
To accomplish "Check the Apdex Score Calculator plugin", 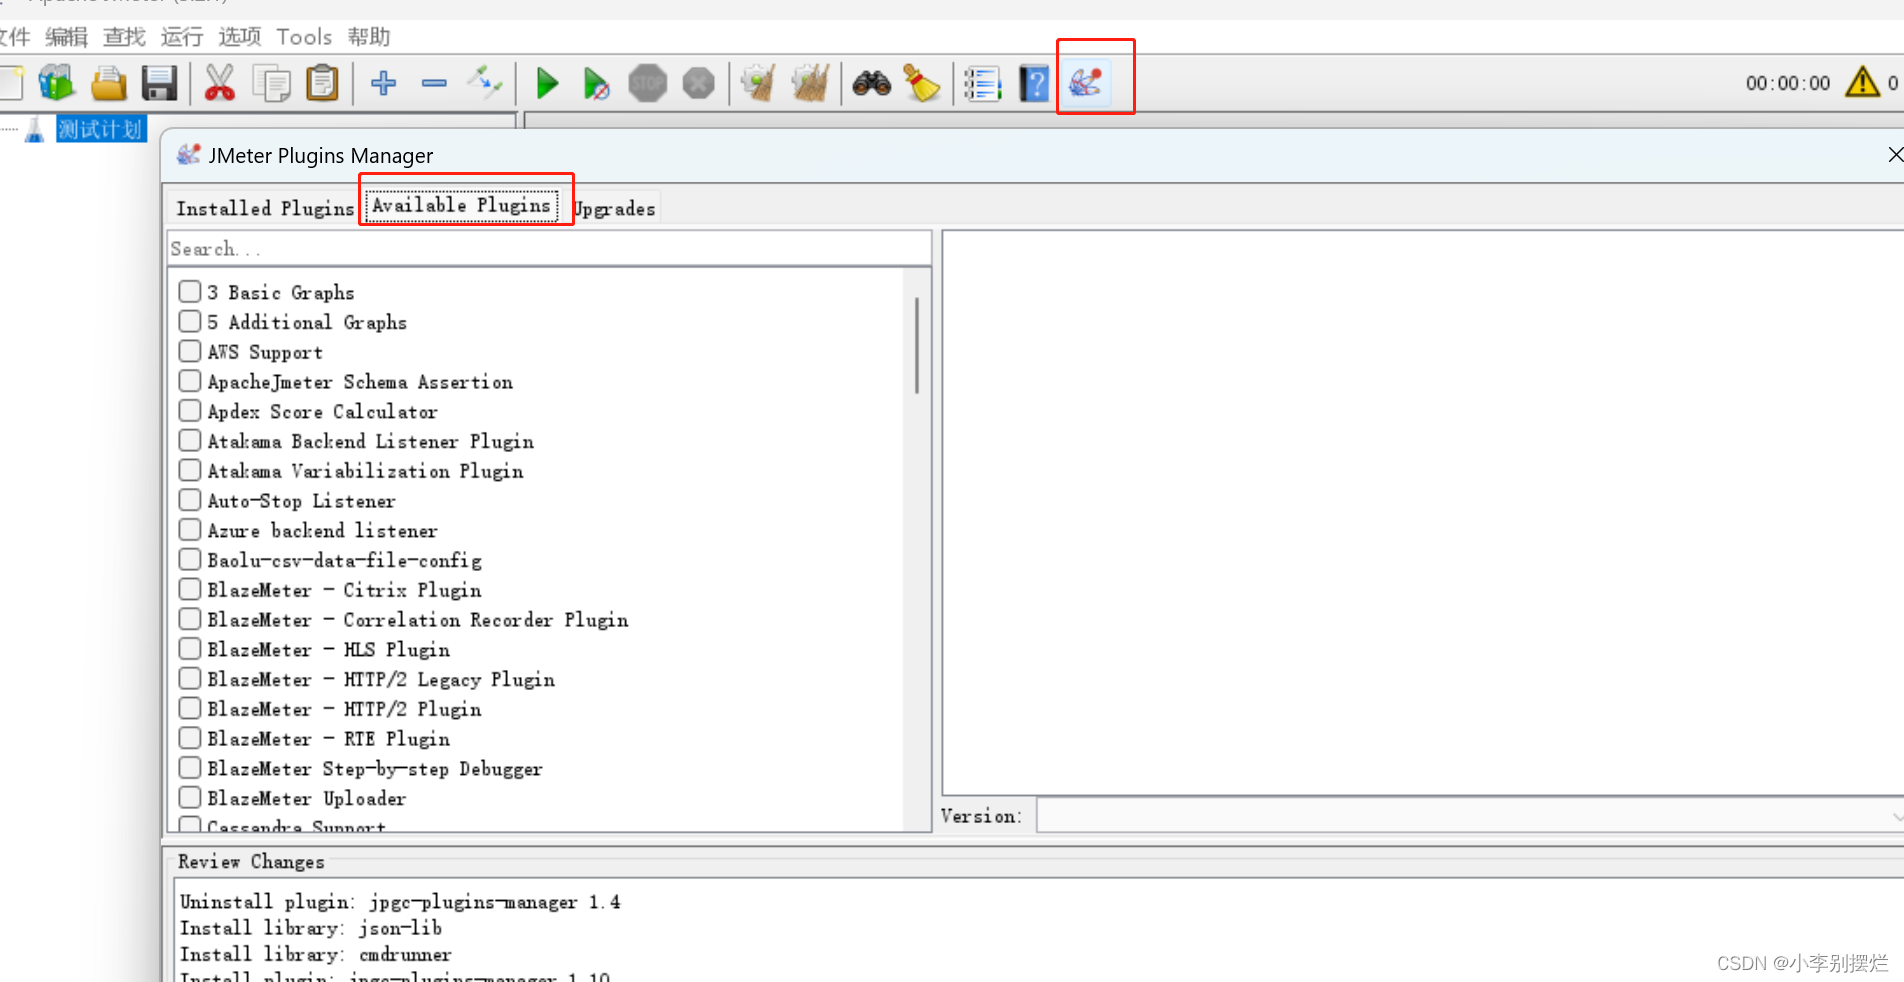I will point(190,411).
